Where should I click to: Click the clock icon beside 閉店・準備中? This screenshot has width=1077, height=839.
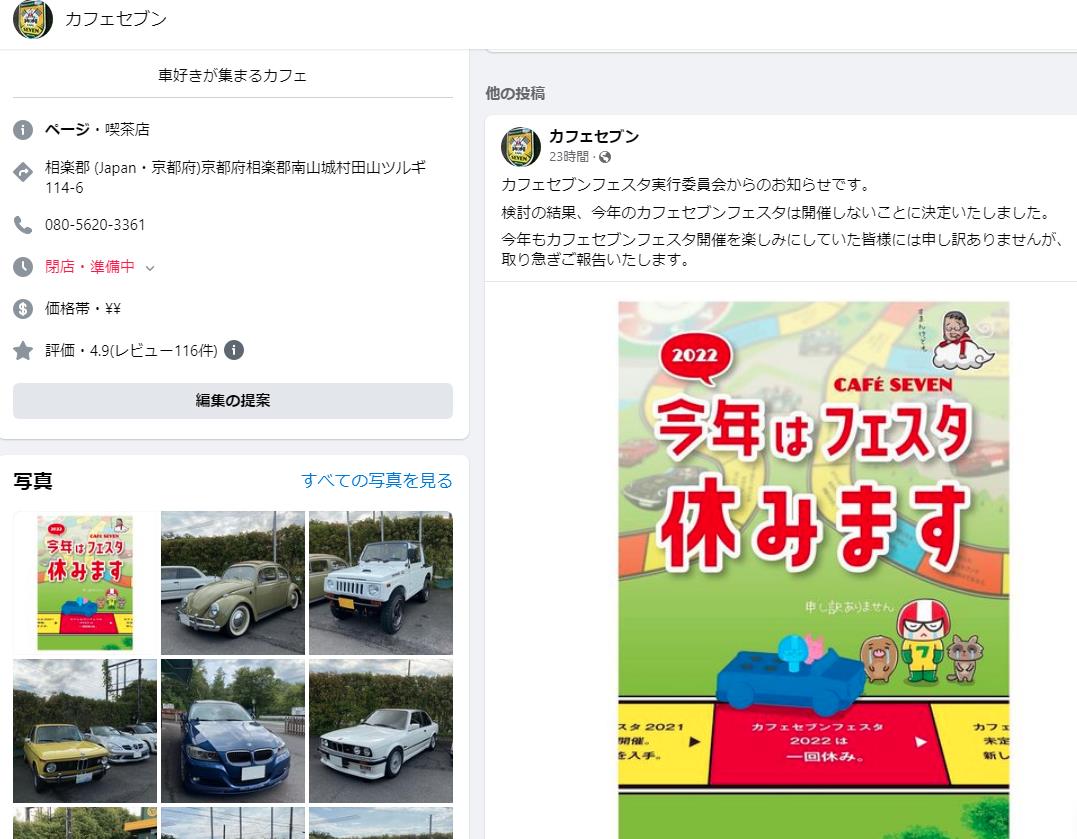pyautogui.click(x=23, y=267)
